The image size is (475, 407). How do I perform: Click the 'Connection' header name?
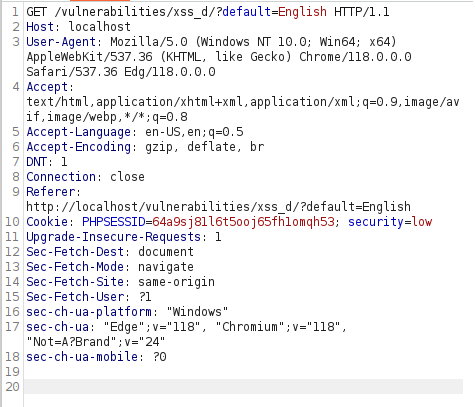click(x=61, y=177)
